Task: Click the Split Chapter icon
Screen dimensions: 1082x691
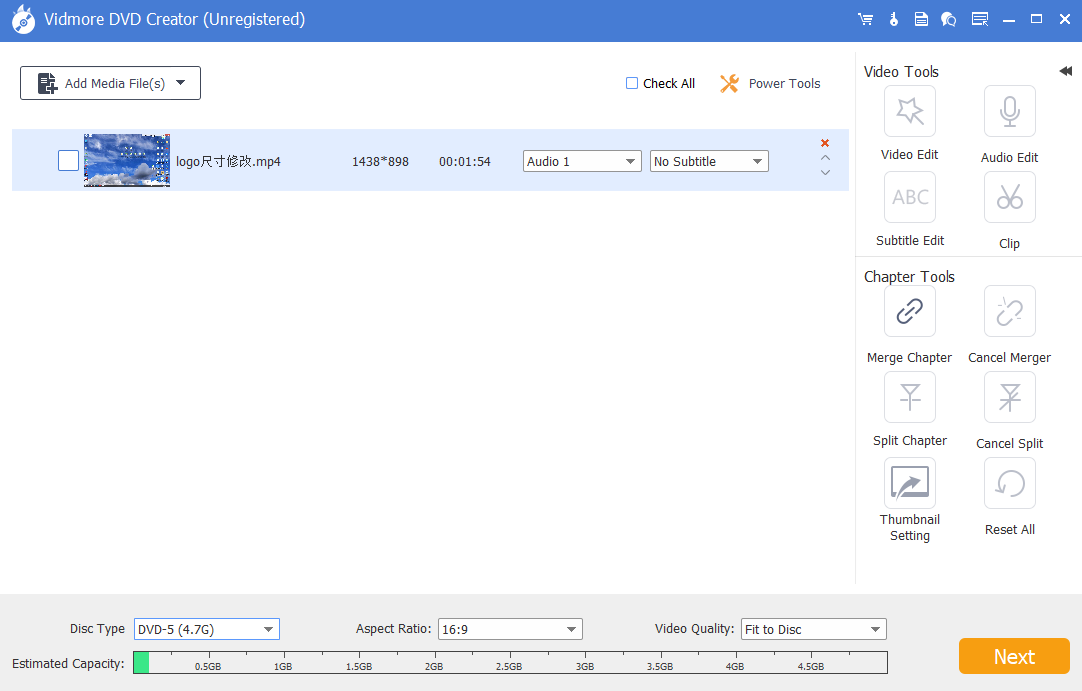Action: [909, 398]
